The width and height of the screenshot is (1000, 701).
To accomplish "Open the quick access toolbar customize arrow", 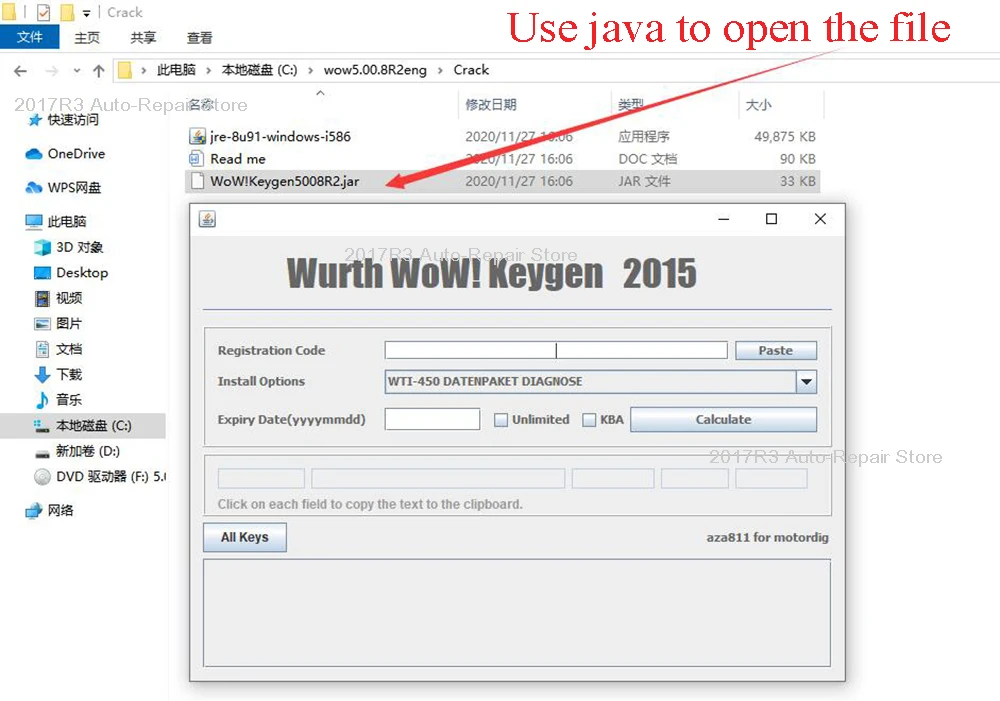I will coord(87,13).
